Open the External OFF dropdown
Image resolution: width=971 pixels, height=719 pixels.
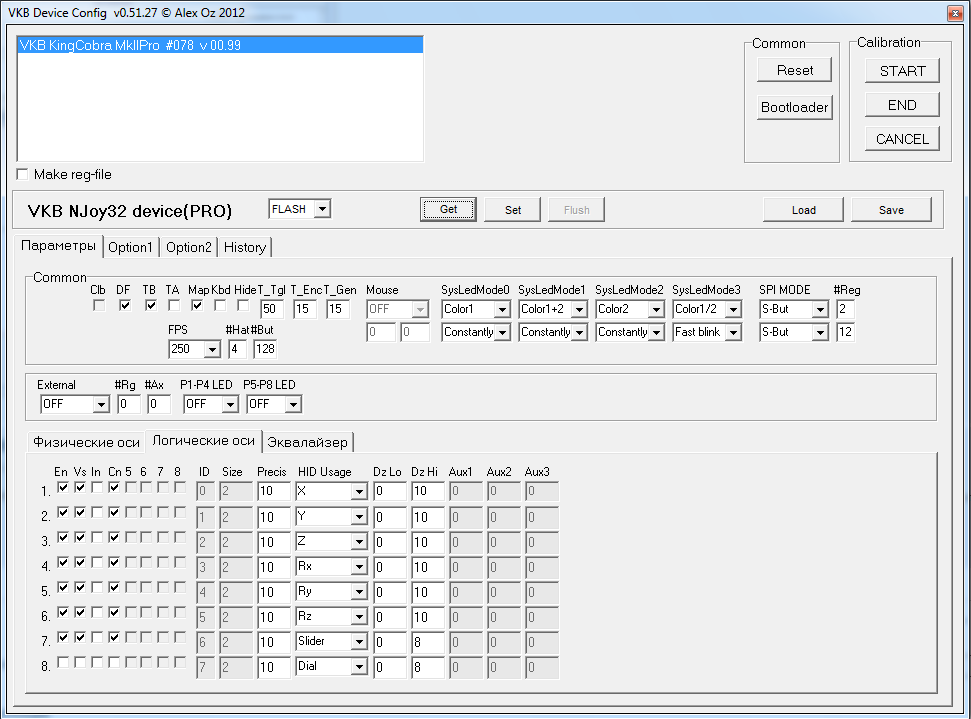point(101,405)
